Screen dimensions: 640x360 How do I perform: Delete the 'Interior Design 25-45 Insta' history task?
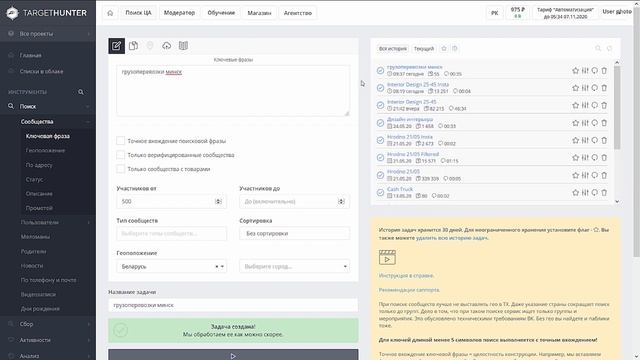point(604,88)
